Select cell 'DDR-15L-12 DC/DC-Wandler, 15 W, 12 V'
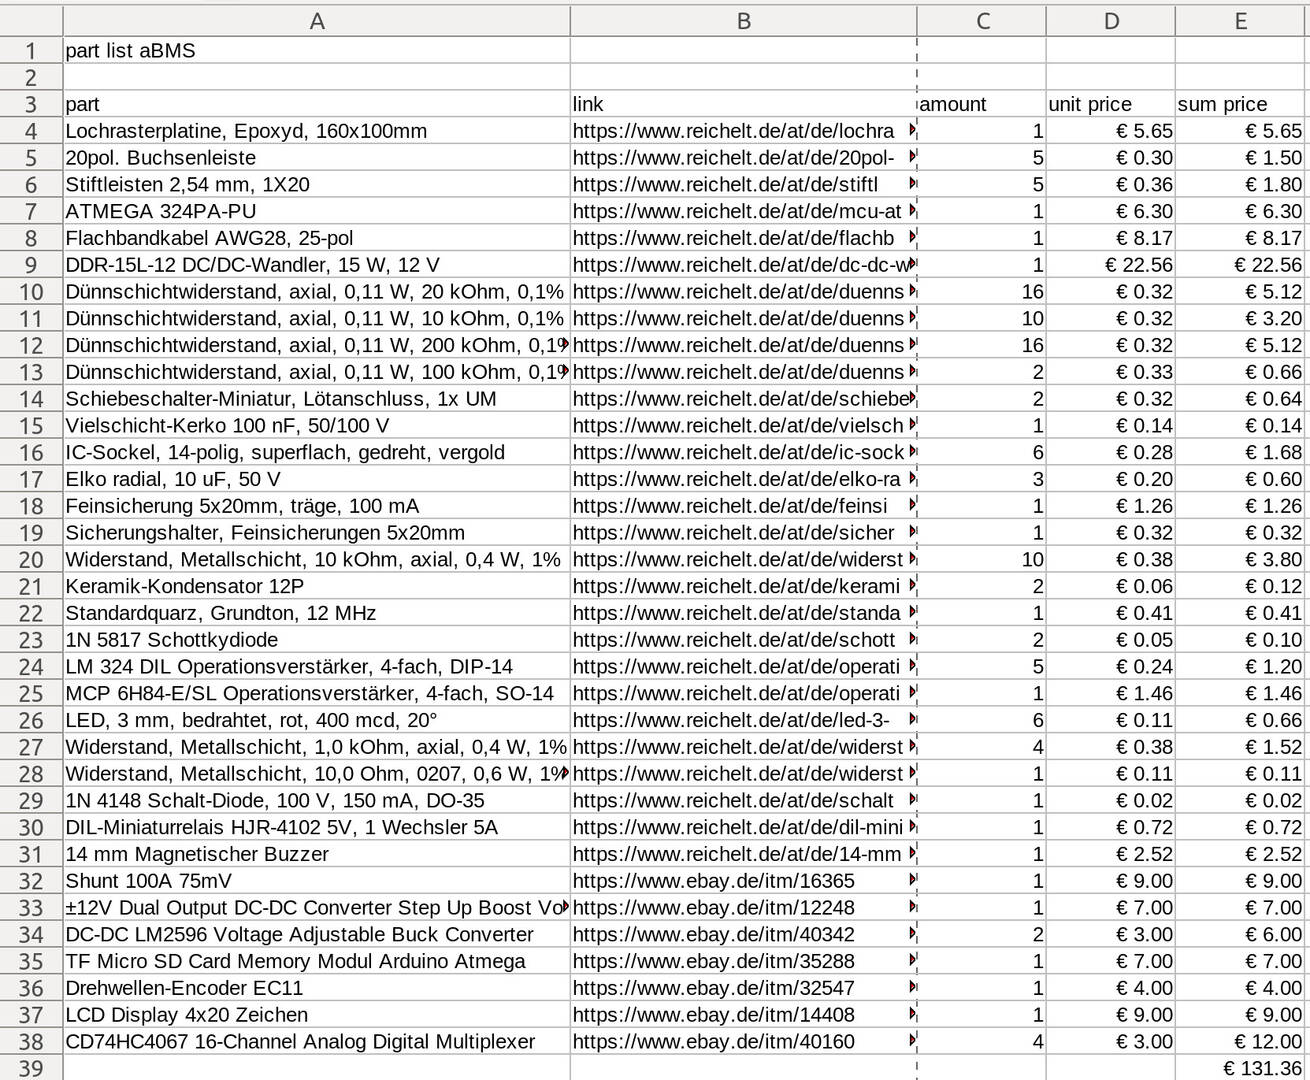The height and width of the screenshot is (1080, 1310). (x=317, y=265)
